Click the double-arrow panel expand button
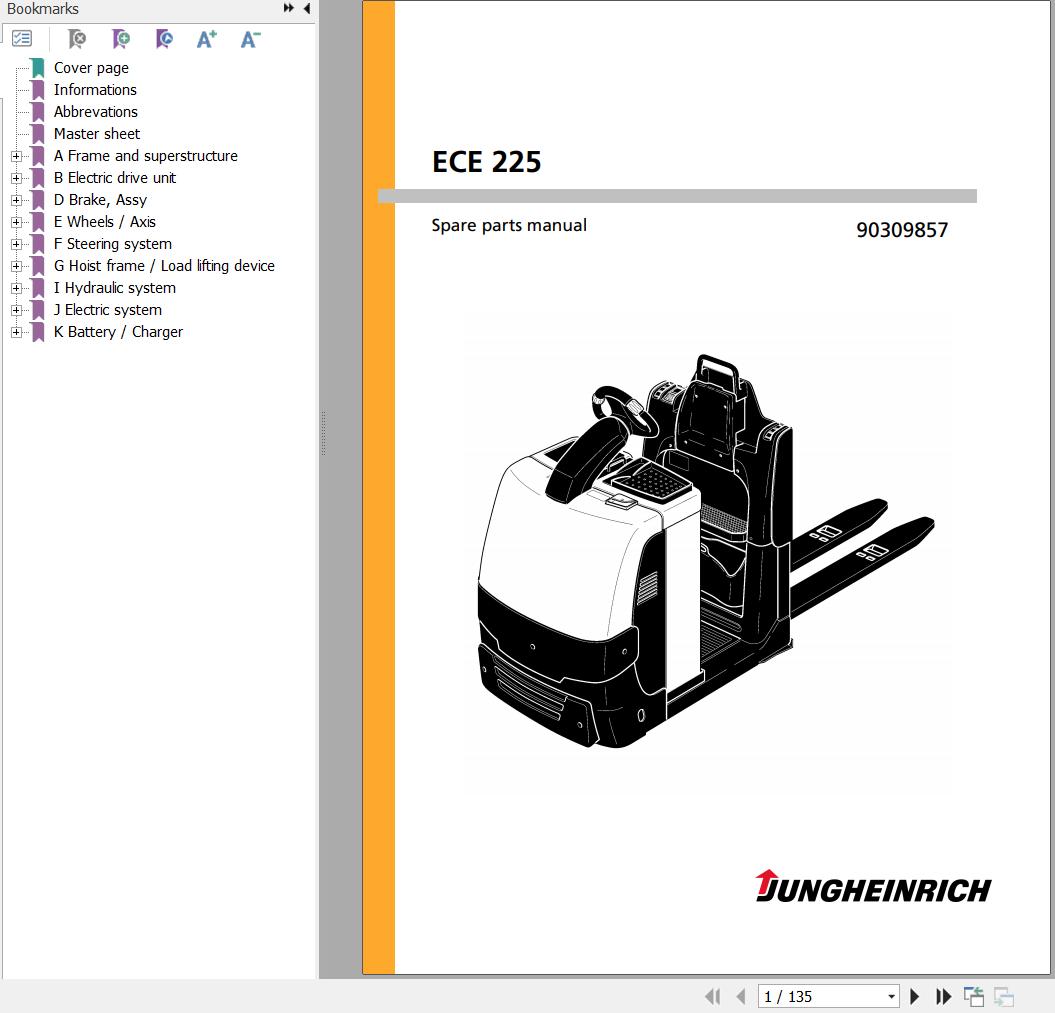The width and height of the screenshot is (1055, 1013). [289, 9]
